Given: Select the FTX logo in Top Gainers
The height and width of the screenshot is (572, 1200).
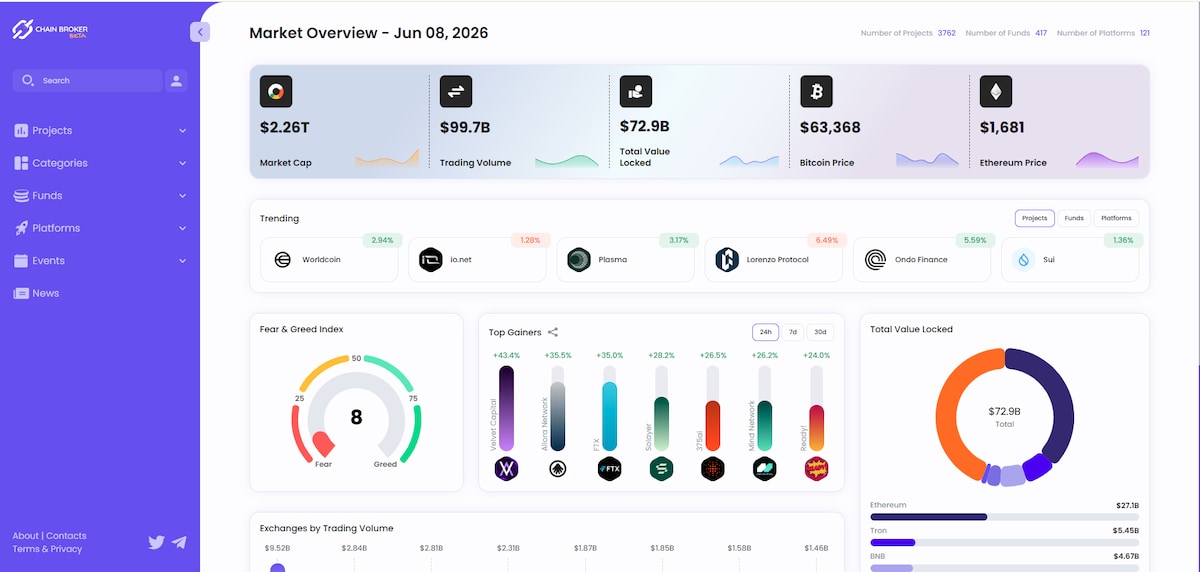Looking at the screenshot, I should [x=610, y=468].
